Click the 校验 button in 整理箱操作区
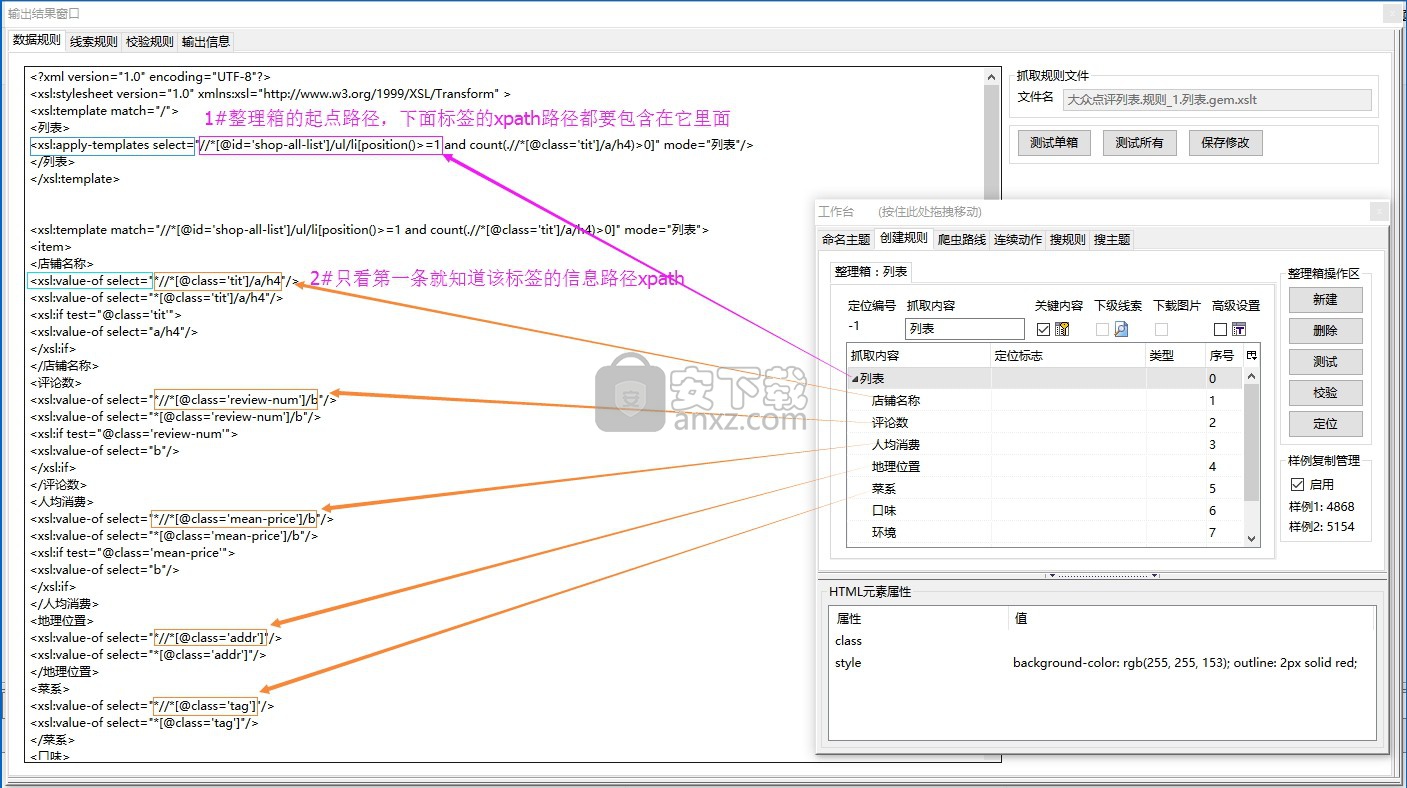This screenshot has height=788, width=1407. 1325,393
